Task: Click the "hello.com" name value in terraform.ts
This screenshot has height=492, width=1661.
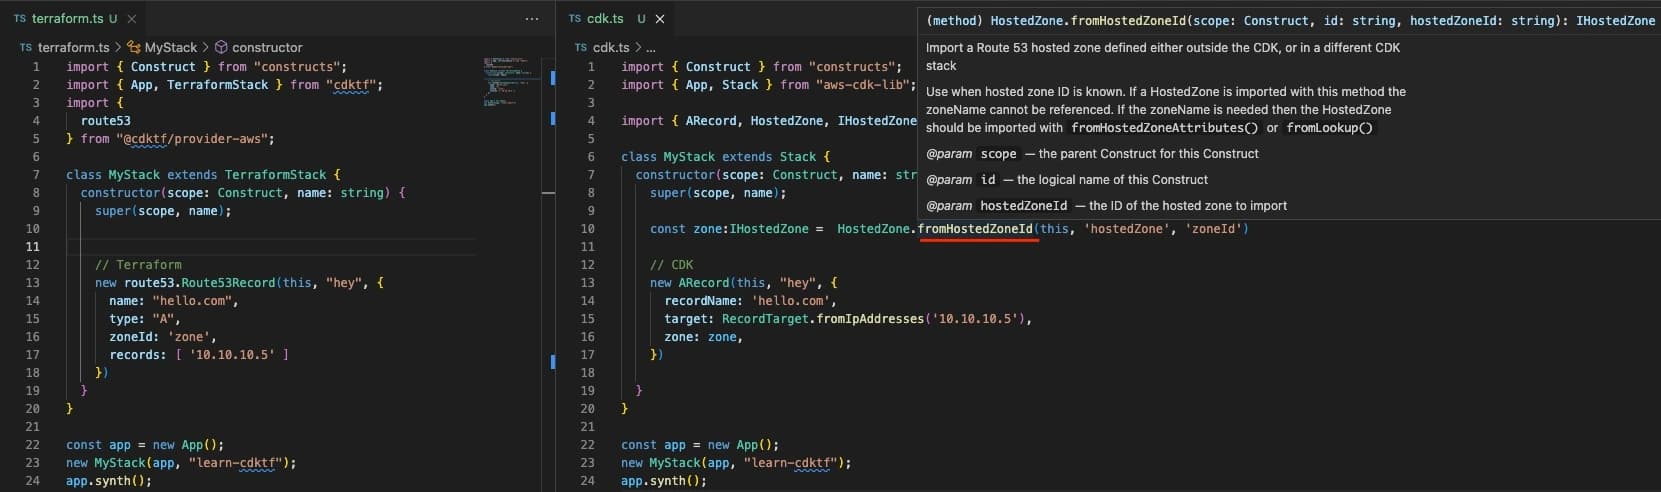Action: (x=192, y=301)
